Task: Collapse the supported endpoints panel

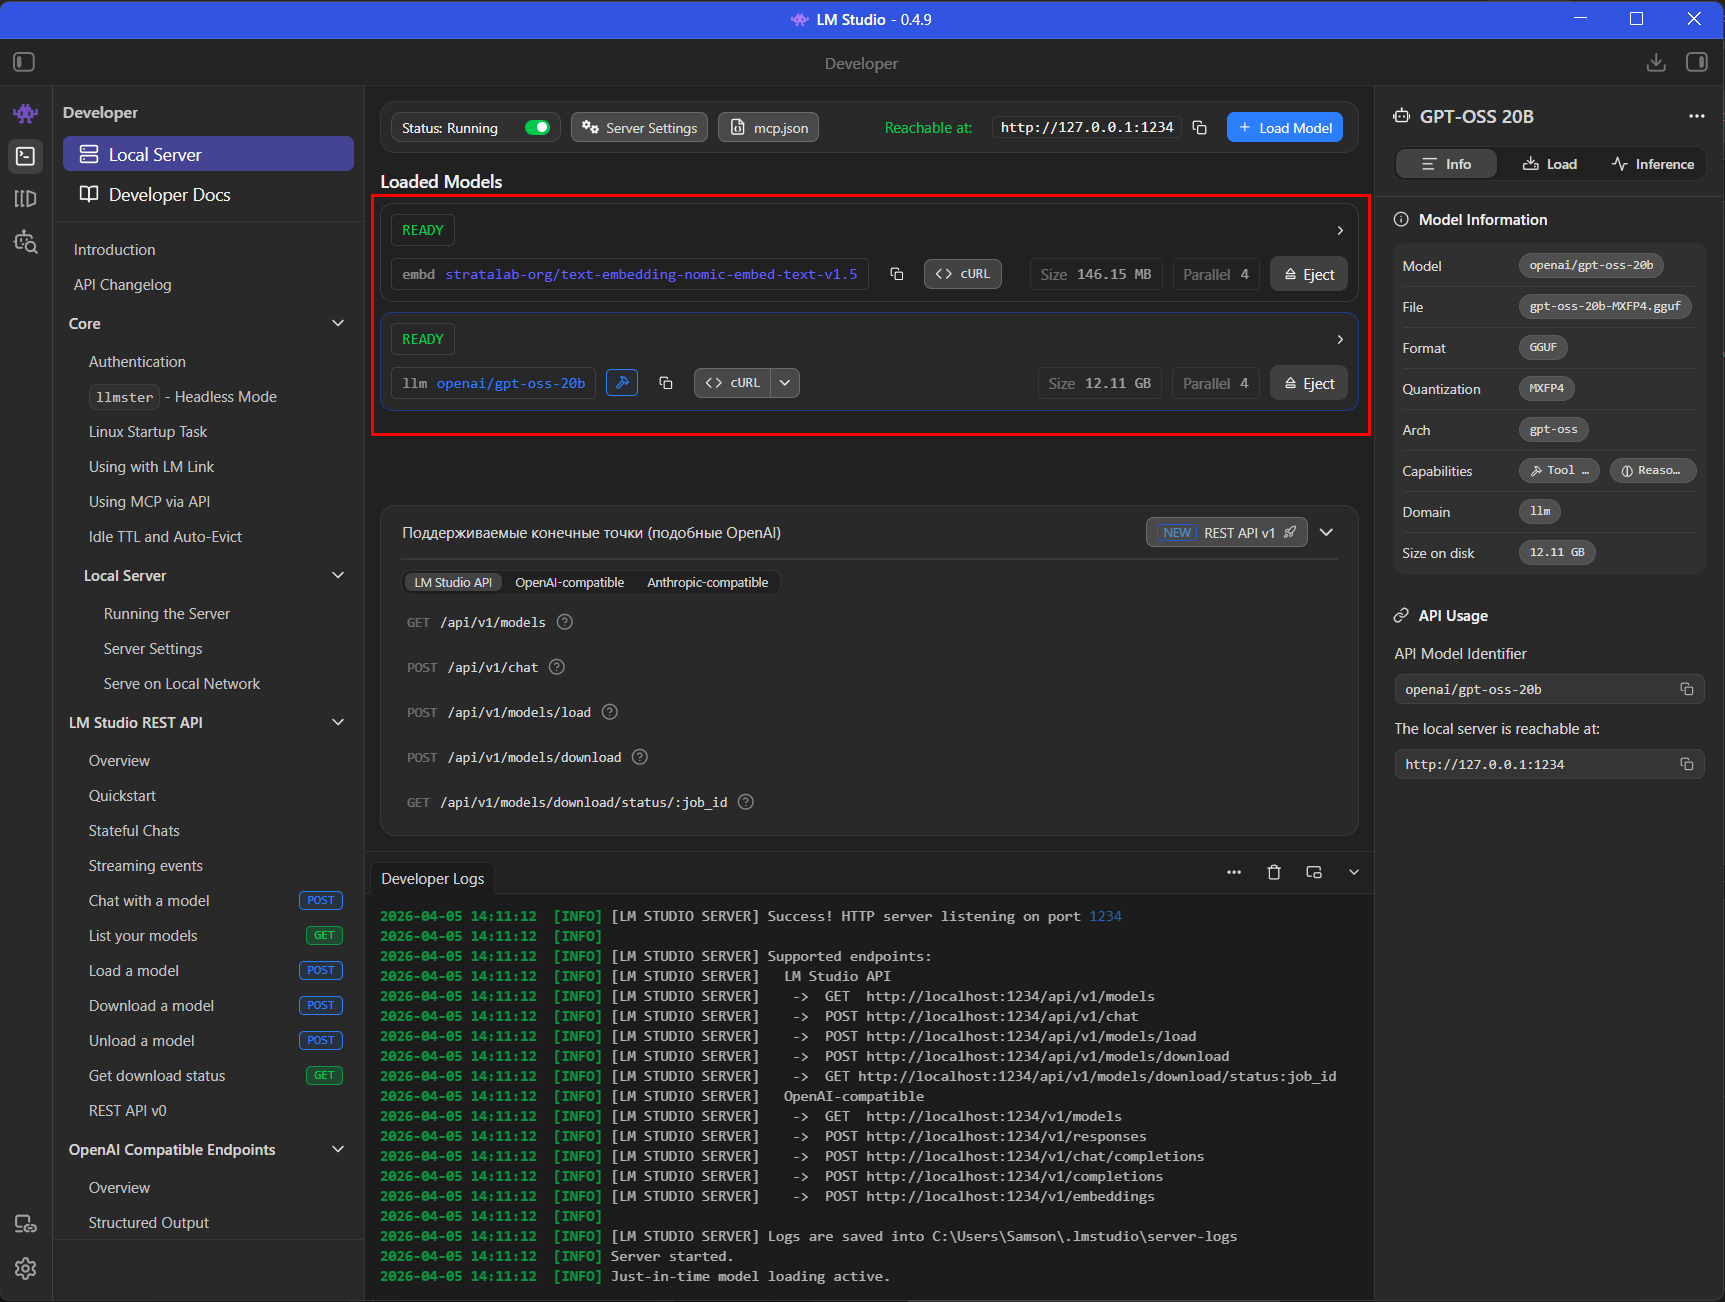Action: [x=1326, y=532]
